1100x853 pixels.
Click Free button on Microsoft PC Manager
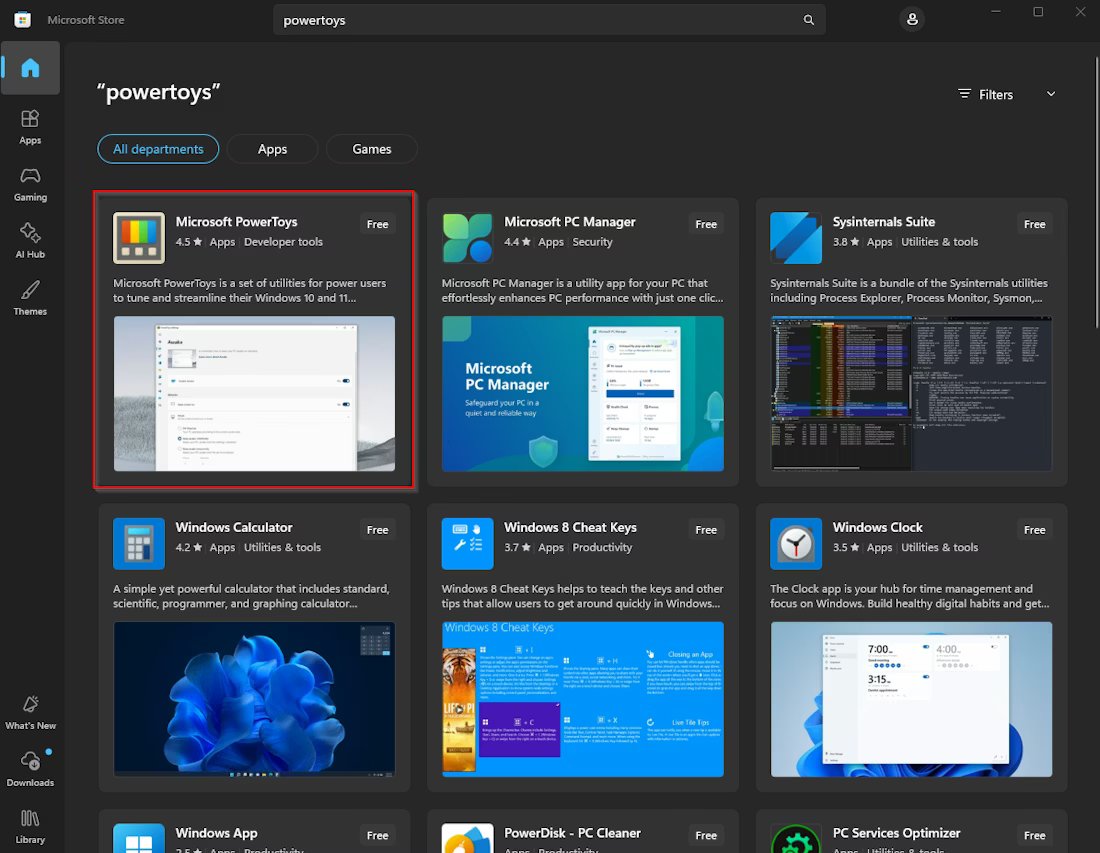pos(706,224)
